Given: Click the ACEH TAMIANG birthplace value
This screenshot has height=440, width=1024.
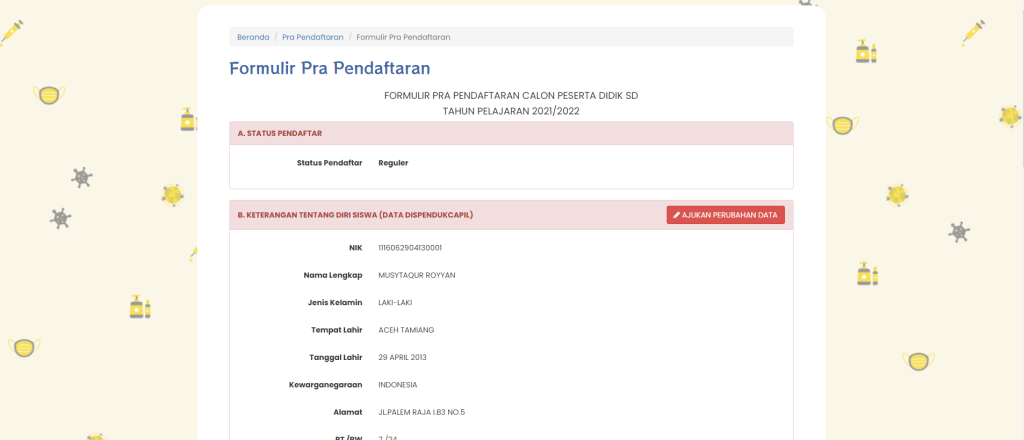Looking at the screenshot, I should click(x=406, y=330).
